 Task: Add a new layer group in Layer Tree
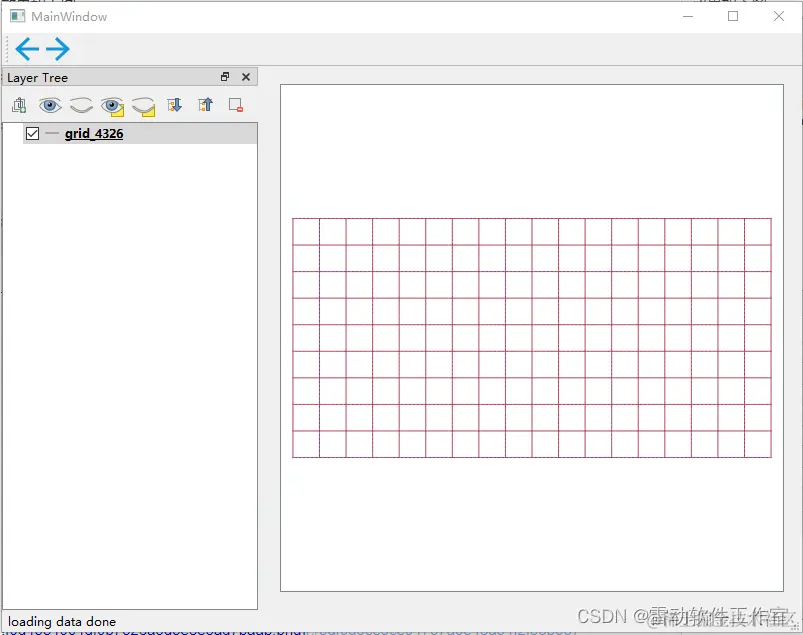pos(19,105)
